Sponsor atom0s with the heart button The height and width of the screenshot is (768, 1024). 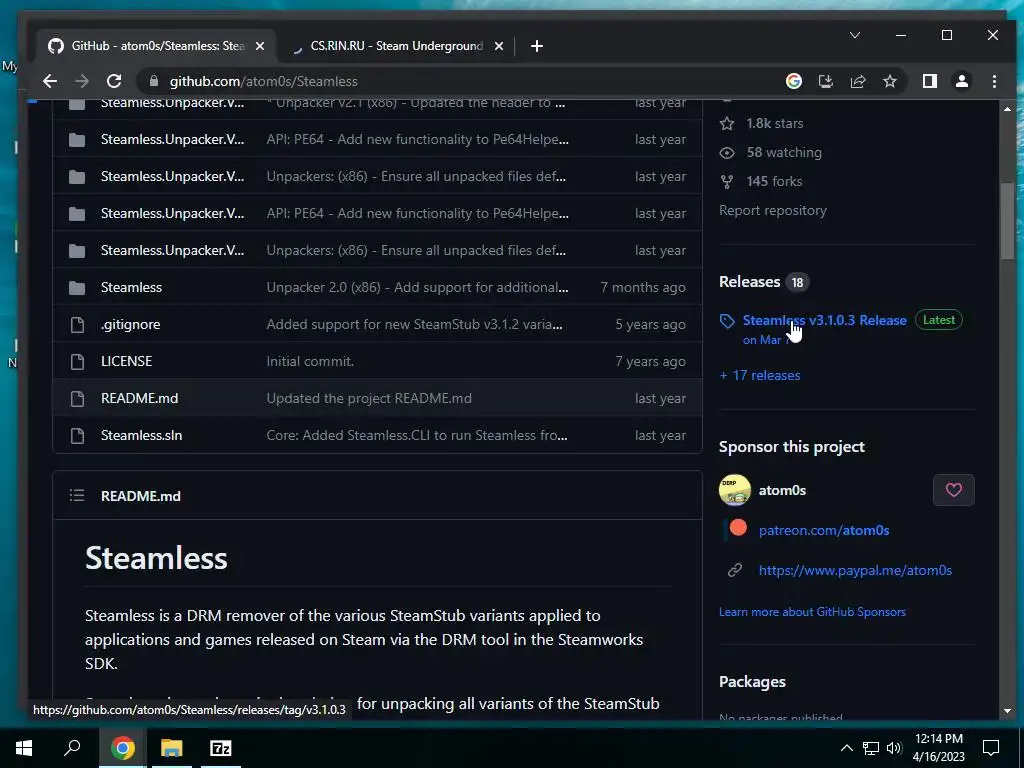click(953, 490)
